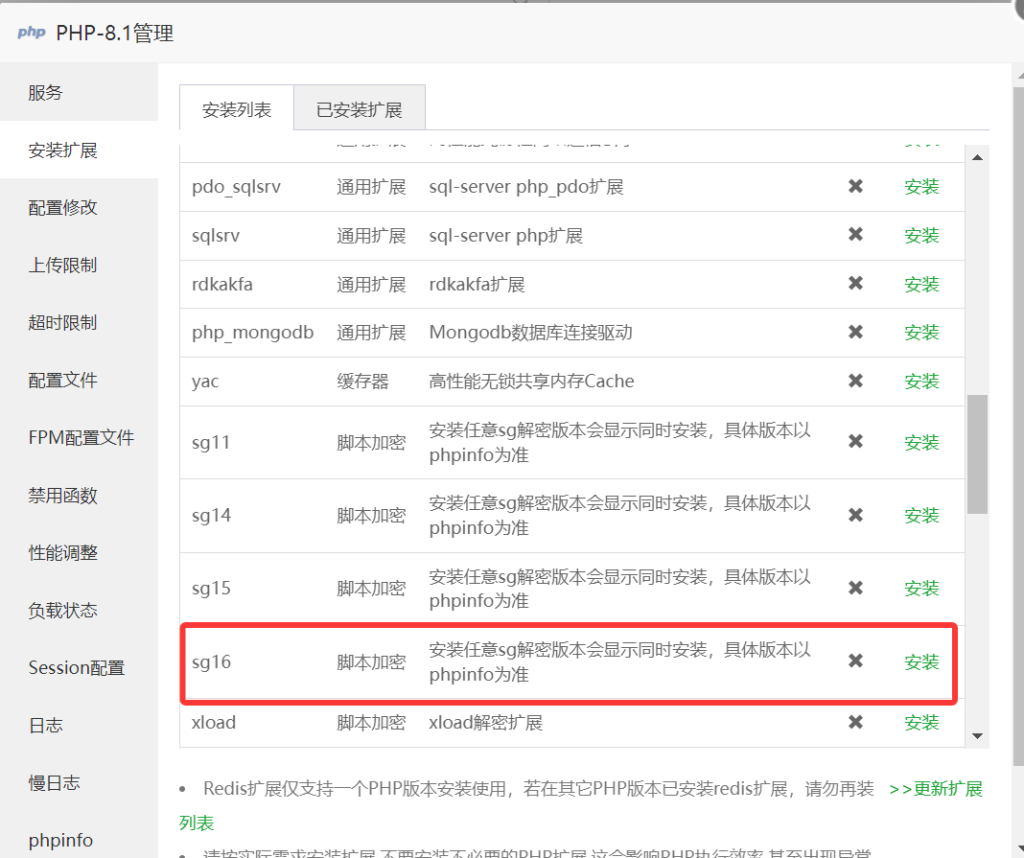
Task: Open 禁用函数 settings page
Action: pos(63,496)
